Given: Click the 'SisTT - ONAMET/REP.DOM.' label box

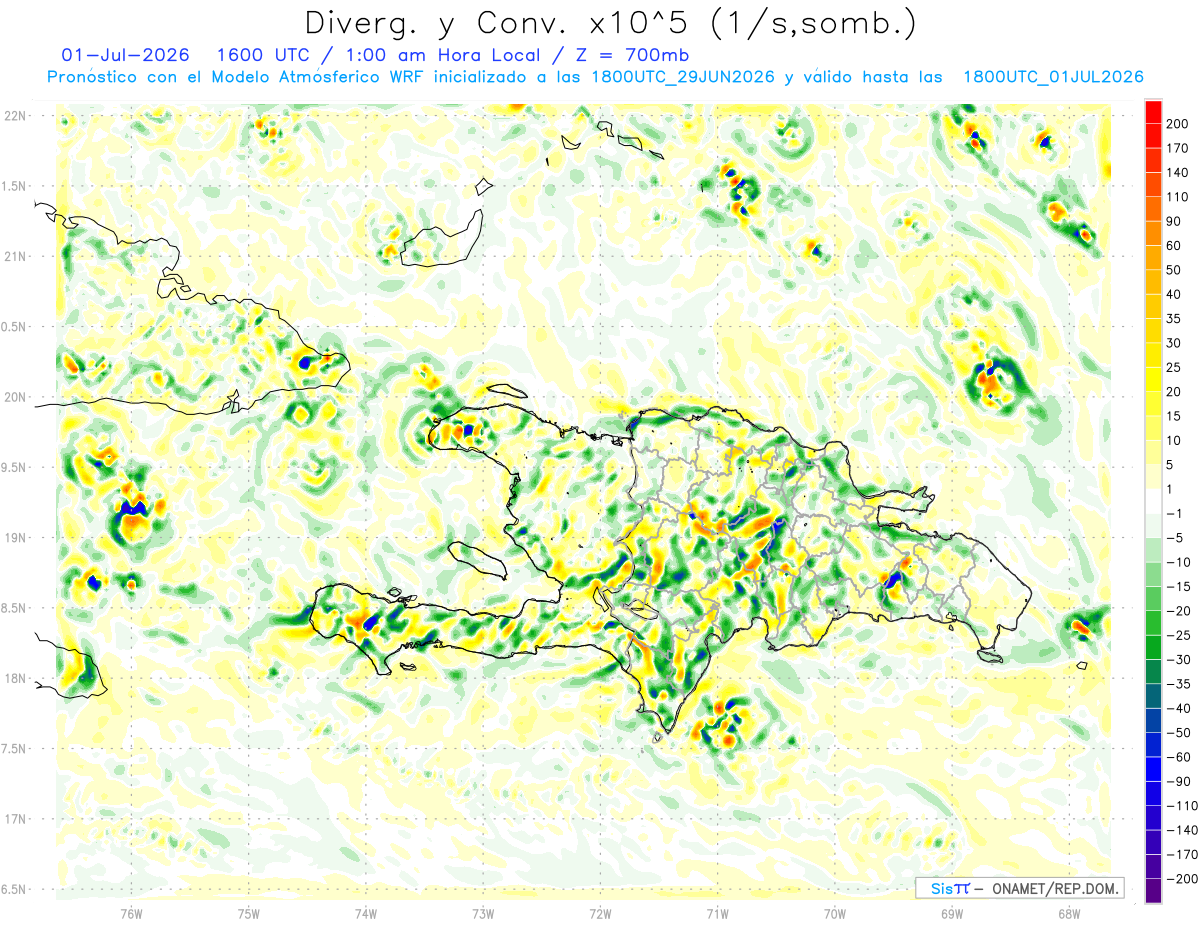Looking at the screenshot, I should (1019, 888).
